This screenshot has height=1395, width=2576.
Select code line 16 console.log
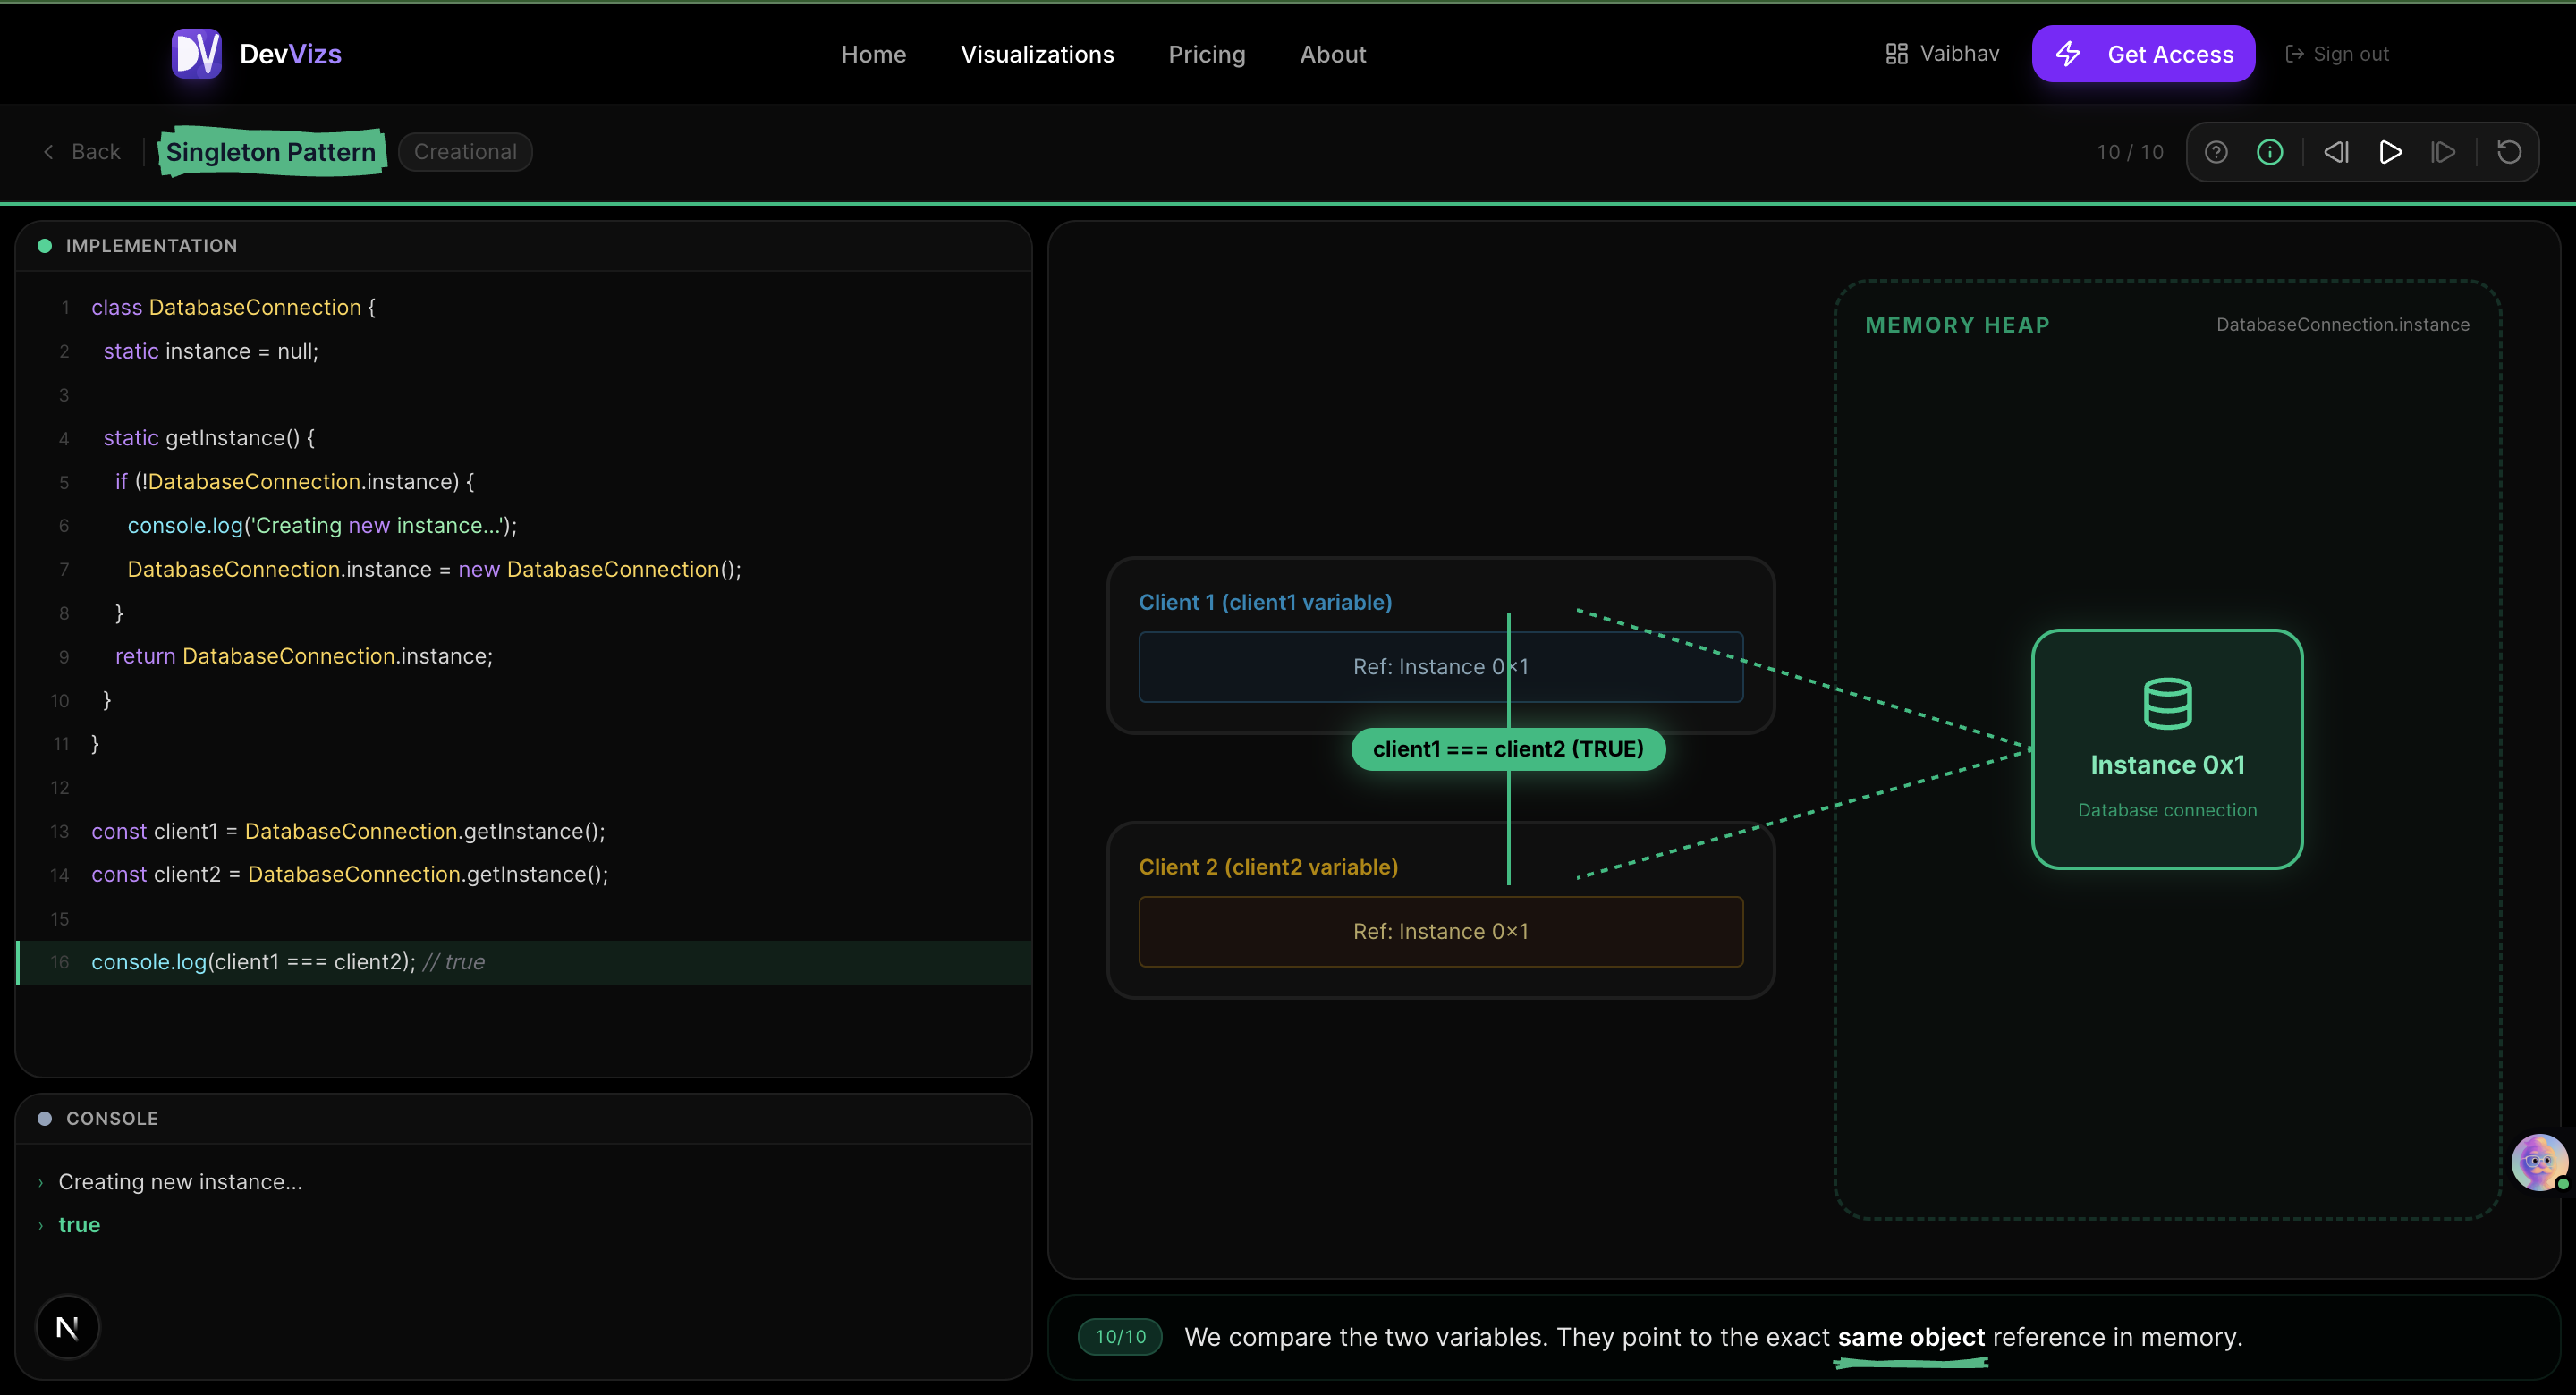(x=288, y=962)
